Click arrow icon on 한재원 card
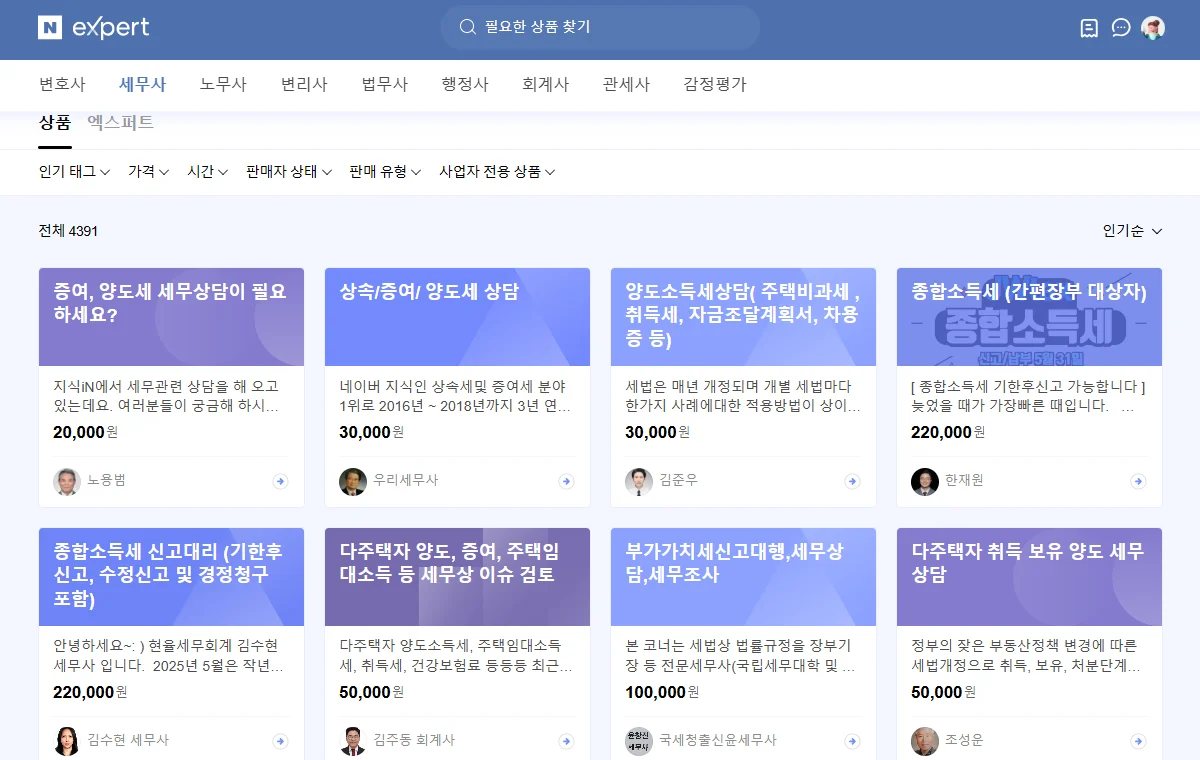The image size is (1200, 760). [x=1138, y=481]
